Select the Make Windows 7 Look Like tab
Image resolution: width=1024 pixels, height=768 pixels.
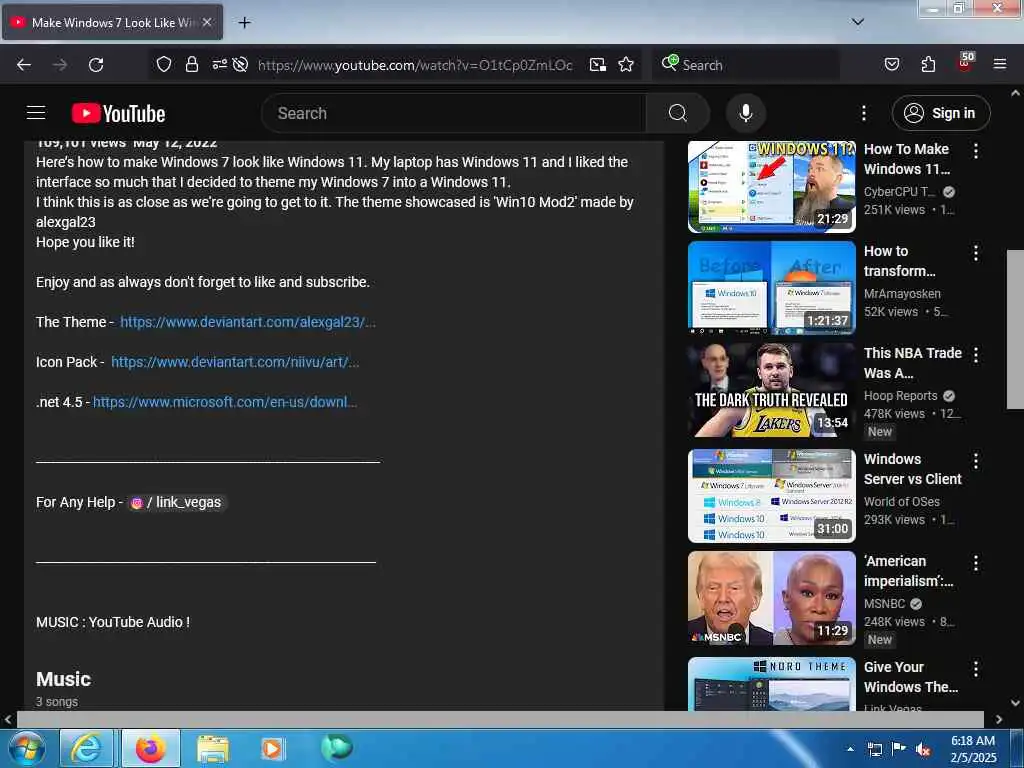[x=112, y=23]
